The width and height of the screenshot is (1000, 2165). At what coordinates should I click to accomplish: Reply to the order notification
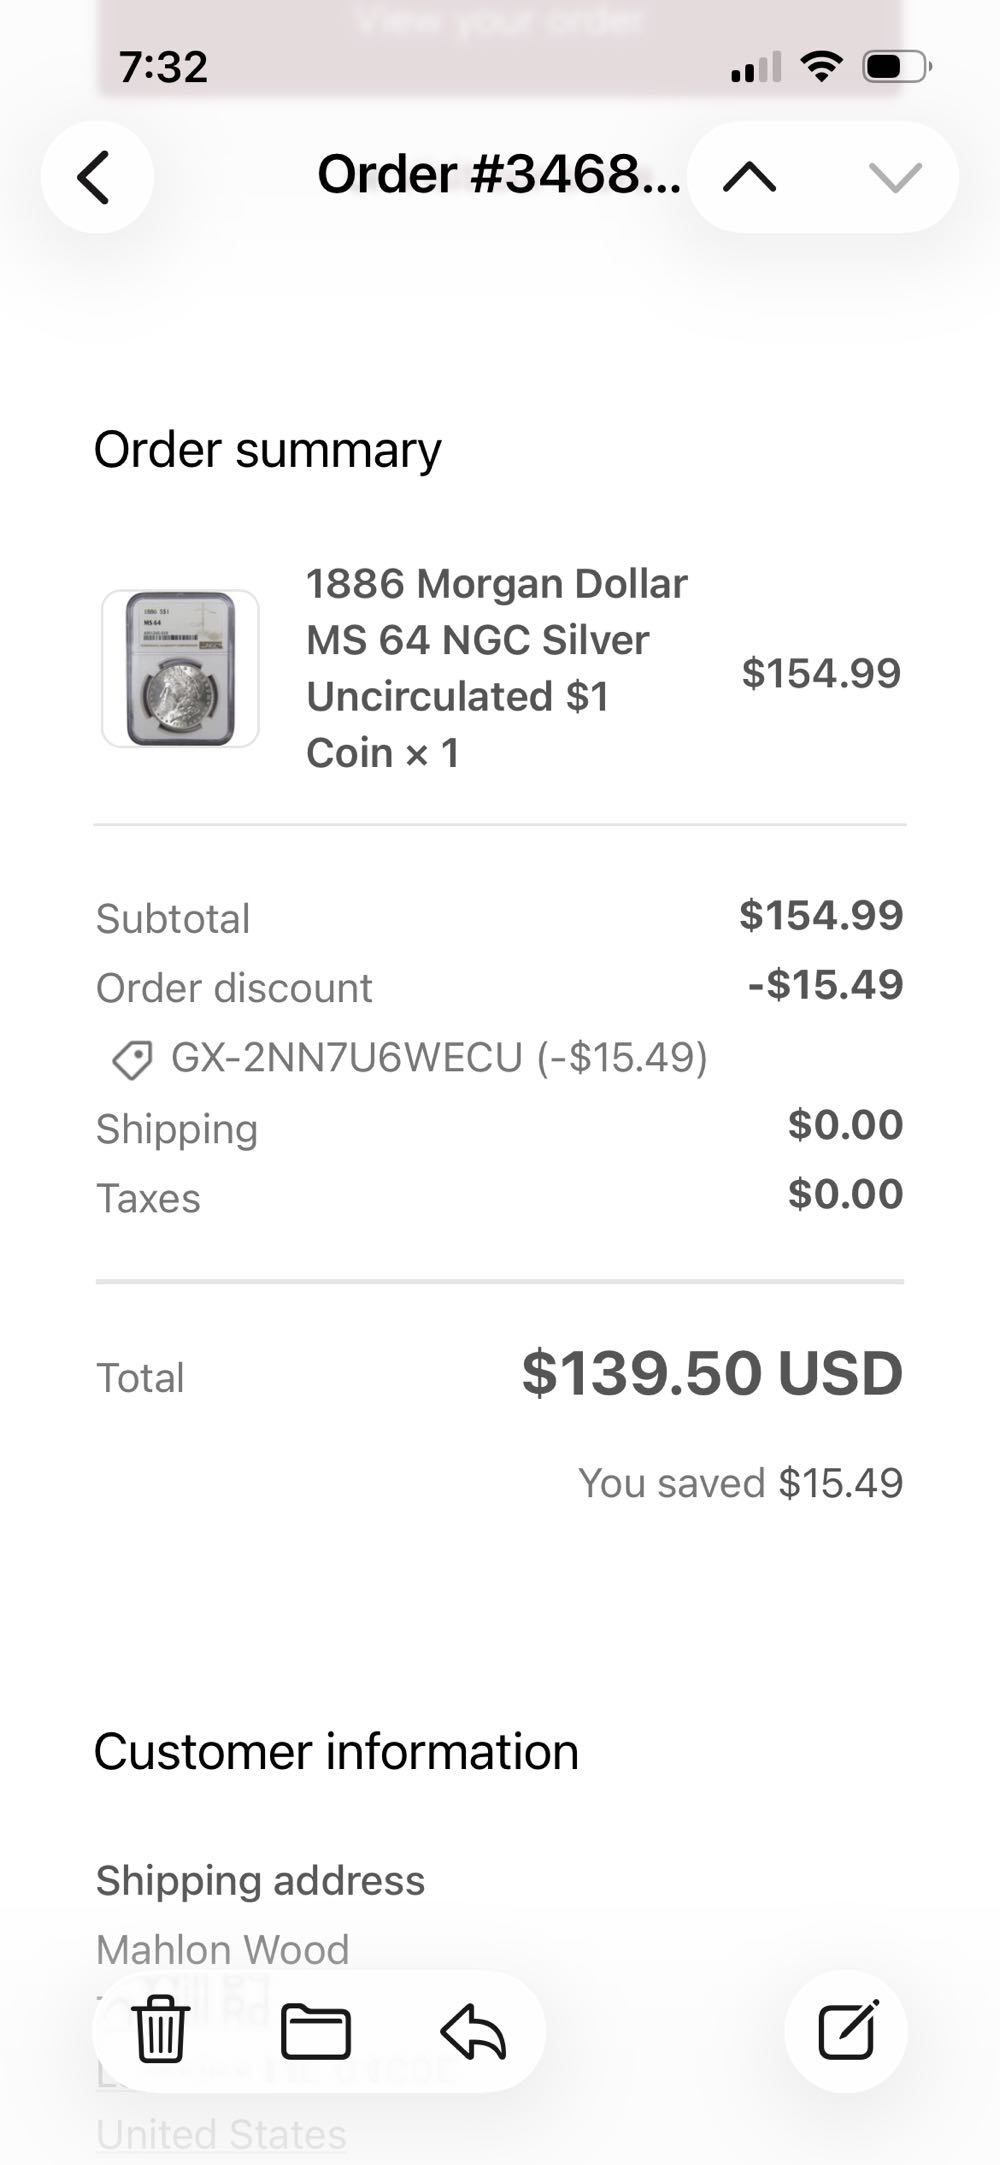(472, 2029)
